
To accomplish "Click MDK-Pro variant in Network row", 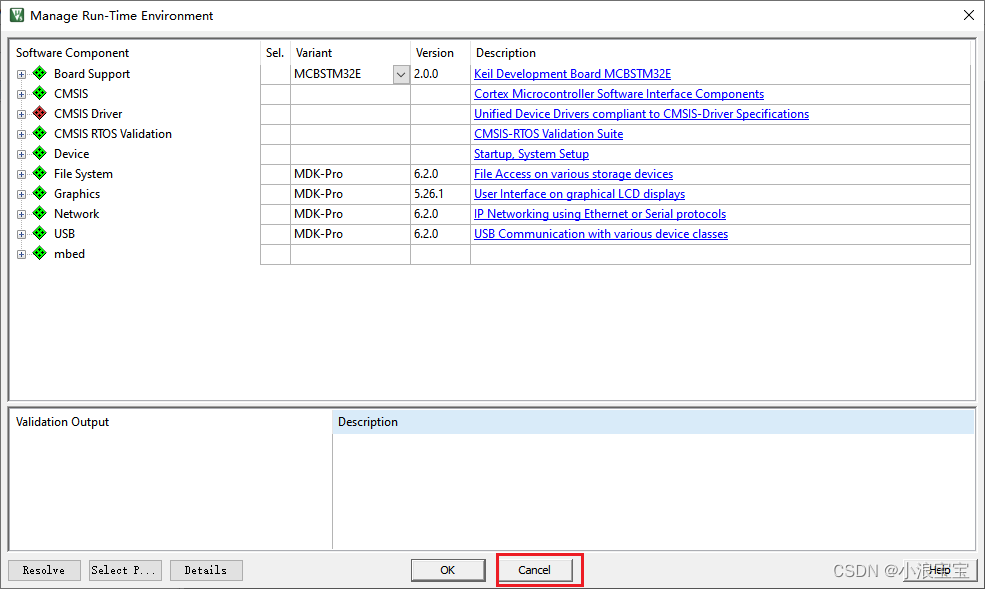I will point(318,214).
